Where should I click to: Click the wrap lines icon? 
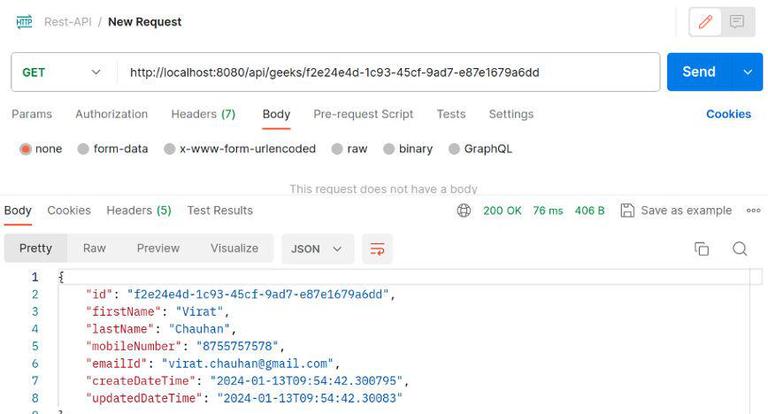coord(377,249)
